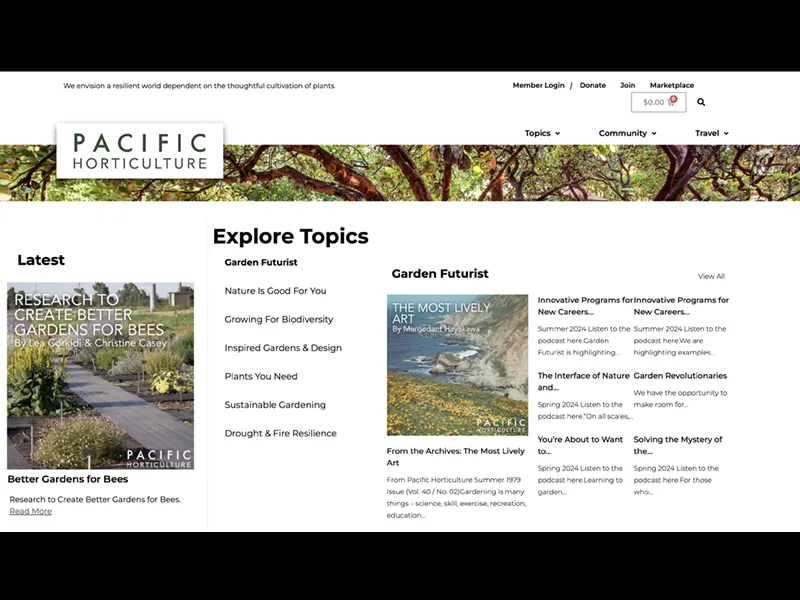Open the search using the magnifier icon

[701, 102]
